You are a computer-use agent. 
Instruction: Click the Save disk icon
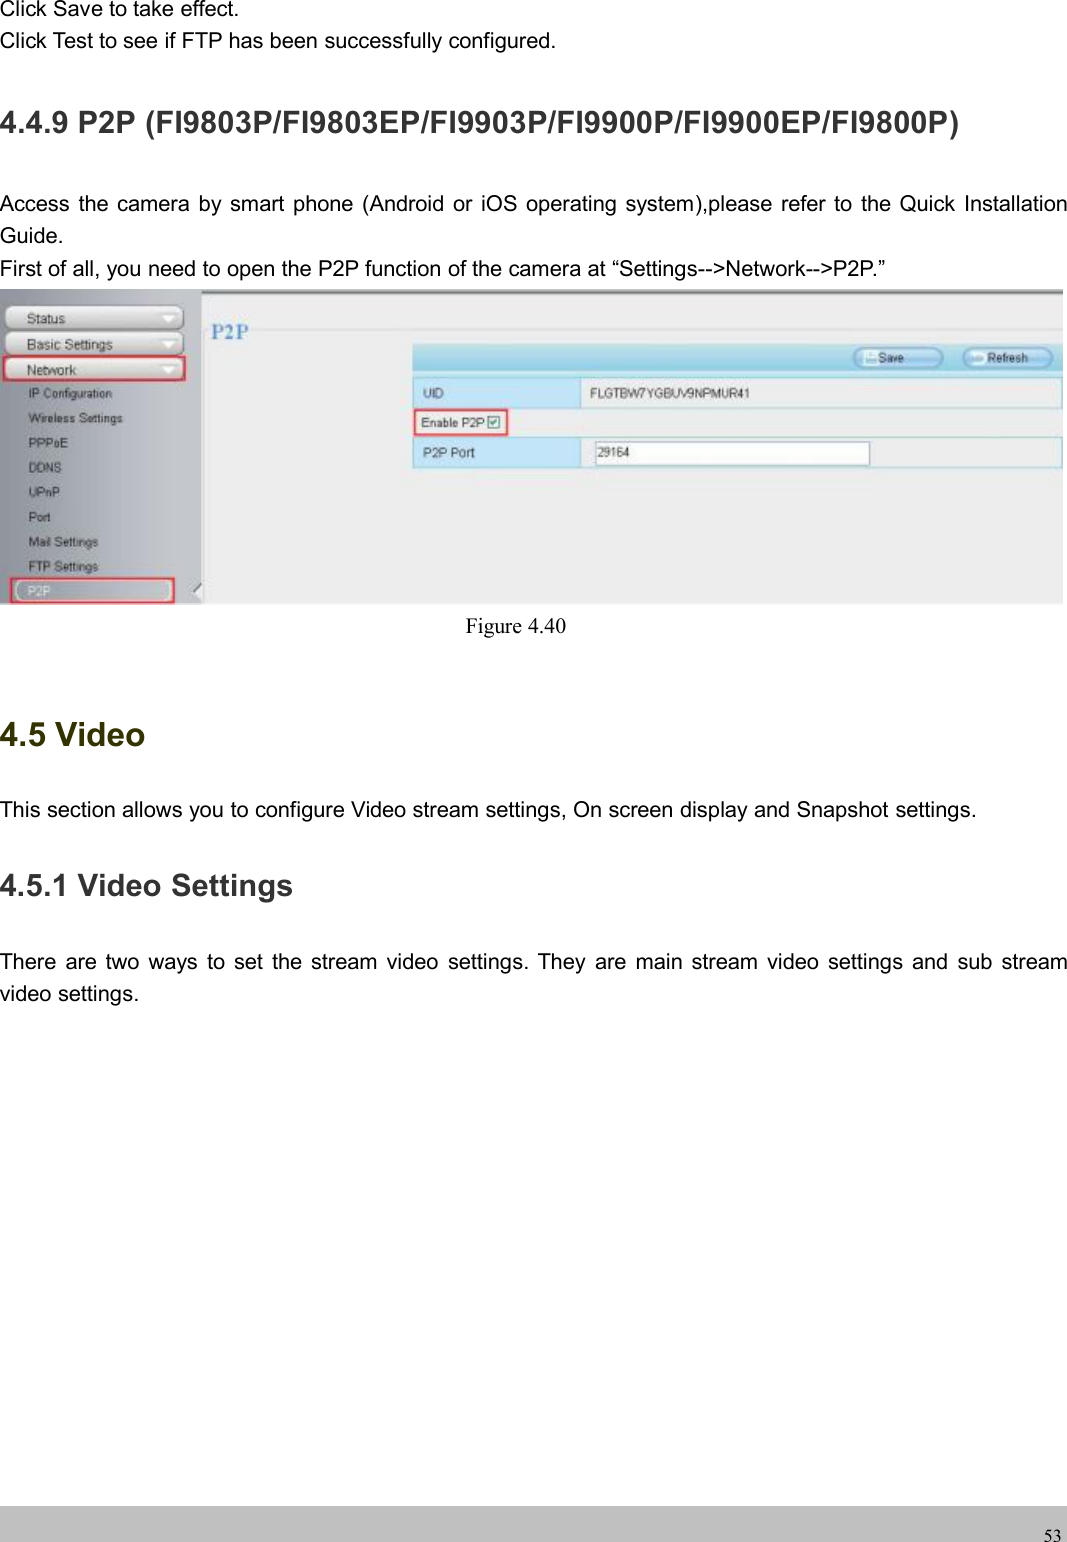point(872,357)
